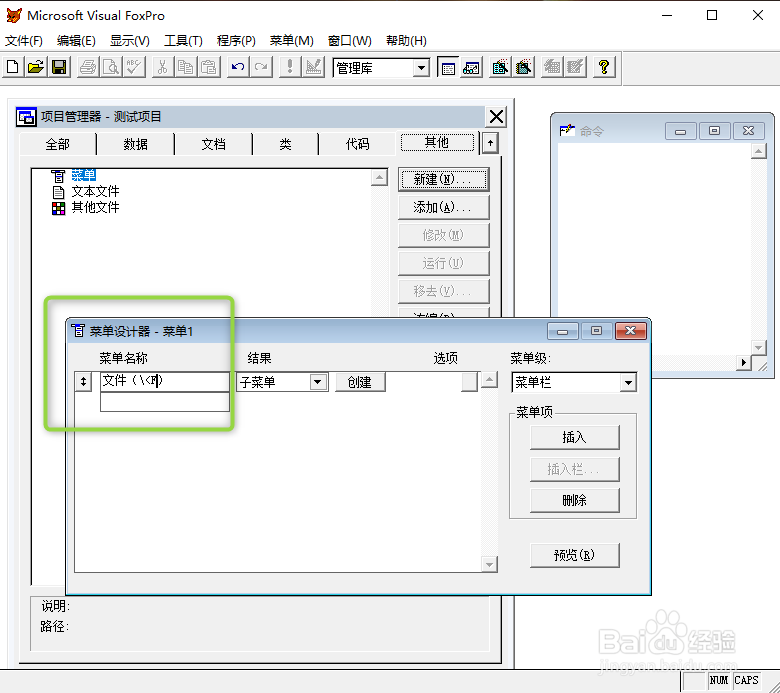Open the 编辑(E) menu
780x693 pixels.
pyautogui.click(x=76, y=41)
